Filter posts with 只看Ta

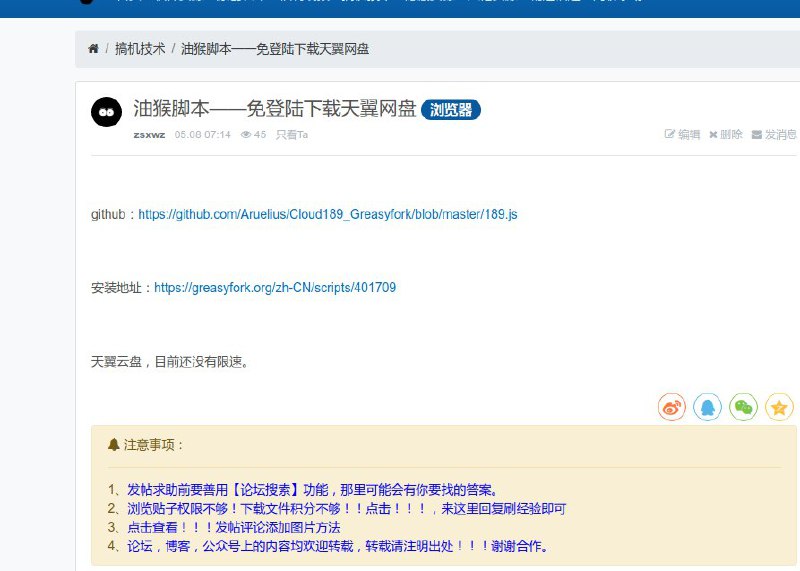tap(292, 135)
